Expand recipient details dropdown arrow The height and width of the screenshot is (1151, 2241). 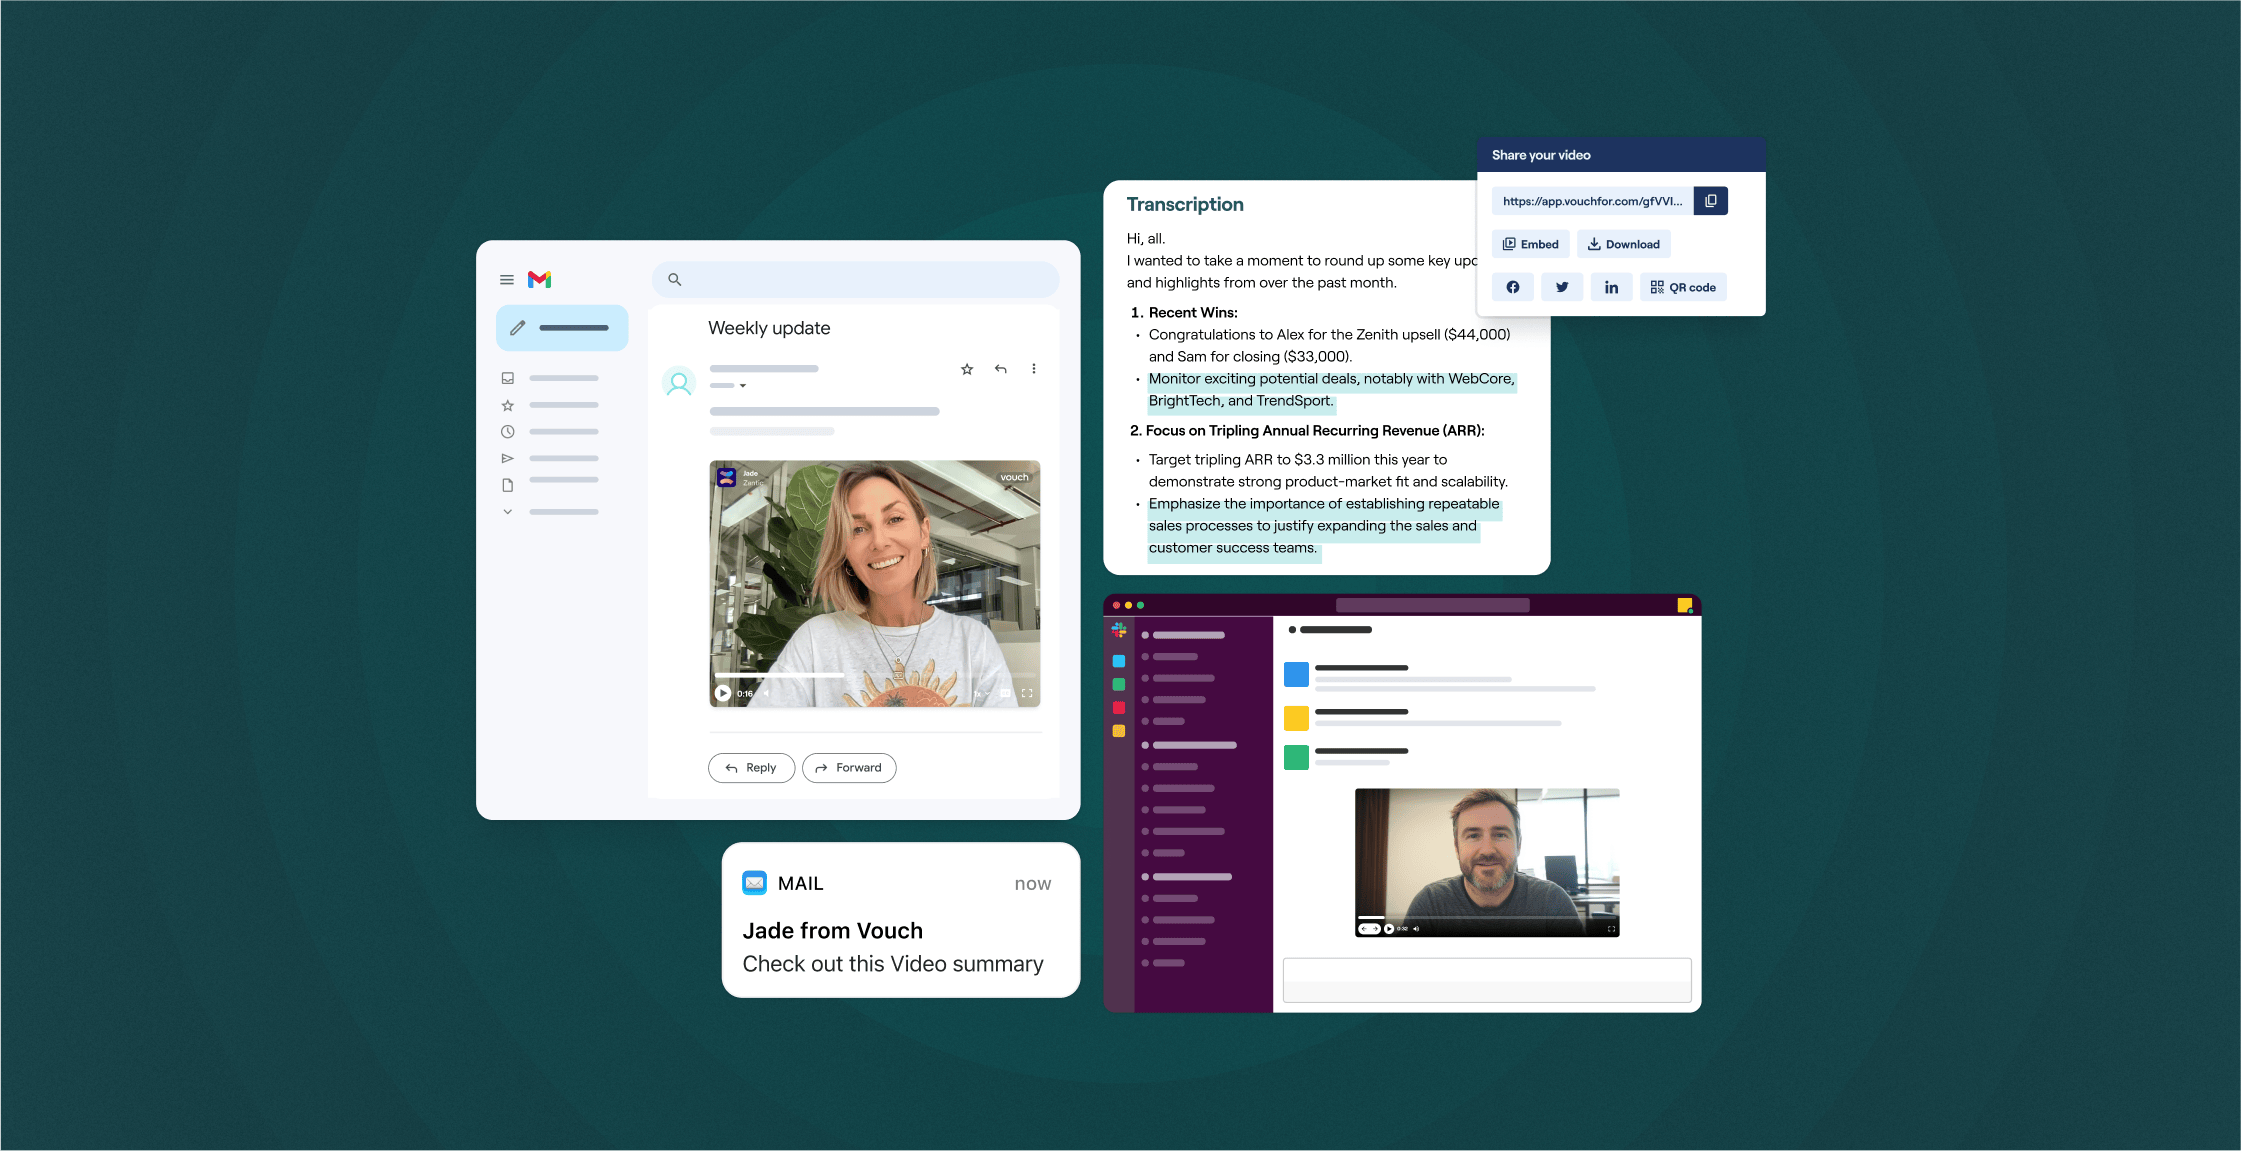coord(743,386)
